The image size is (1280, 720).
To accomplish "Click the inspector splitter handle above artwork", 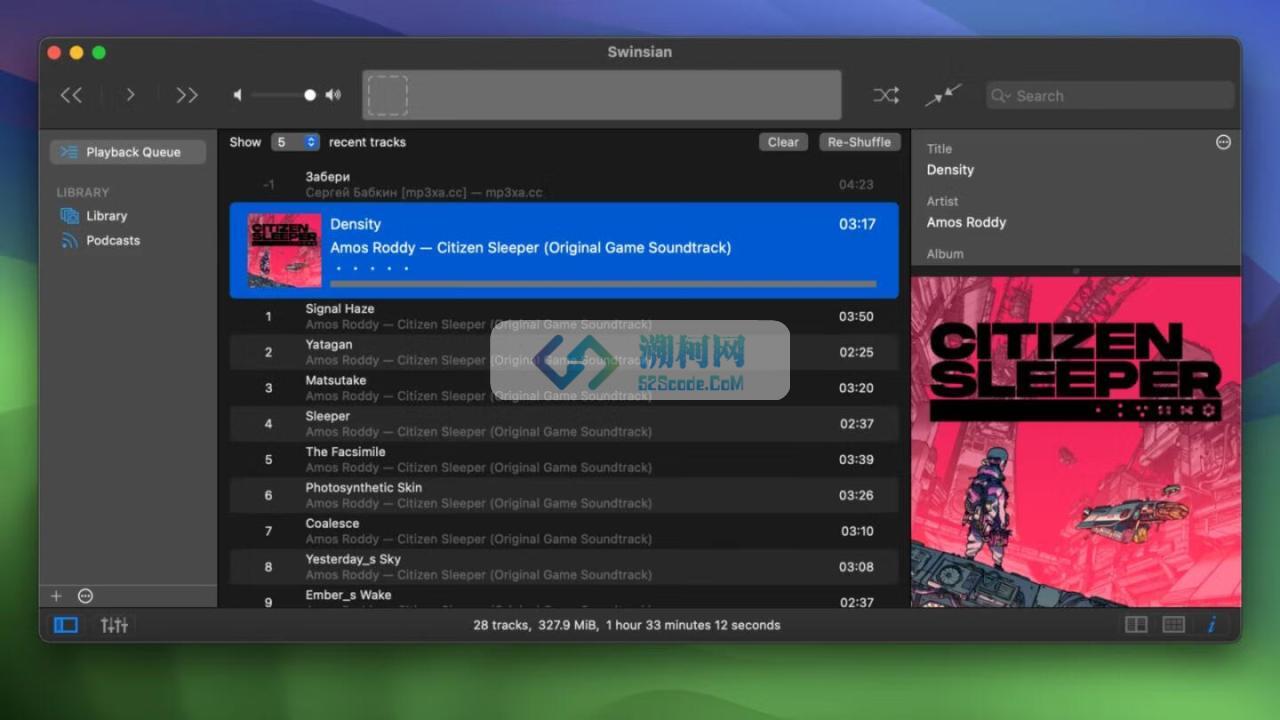I will click(x=1076, y=271).
